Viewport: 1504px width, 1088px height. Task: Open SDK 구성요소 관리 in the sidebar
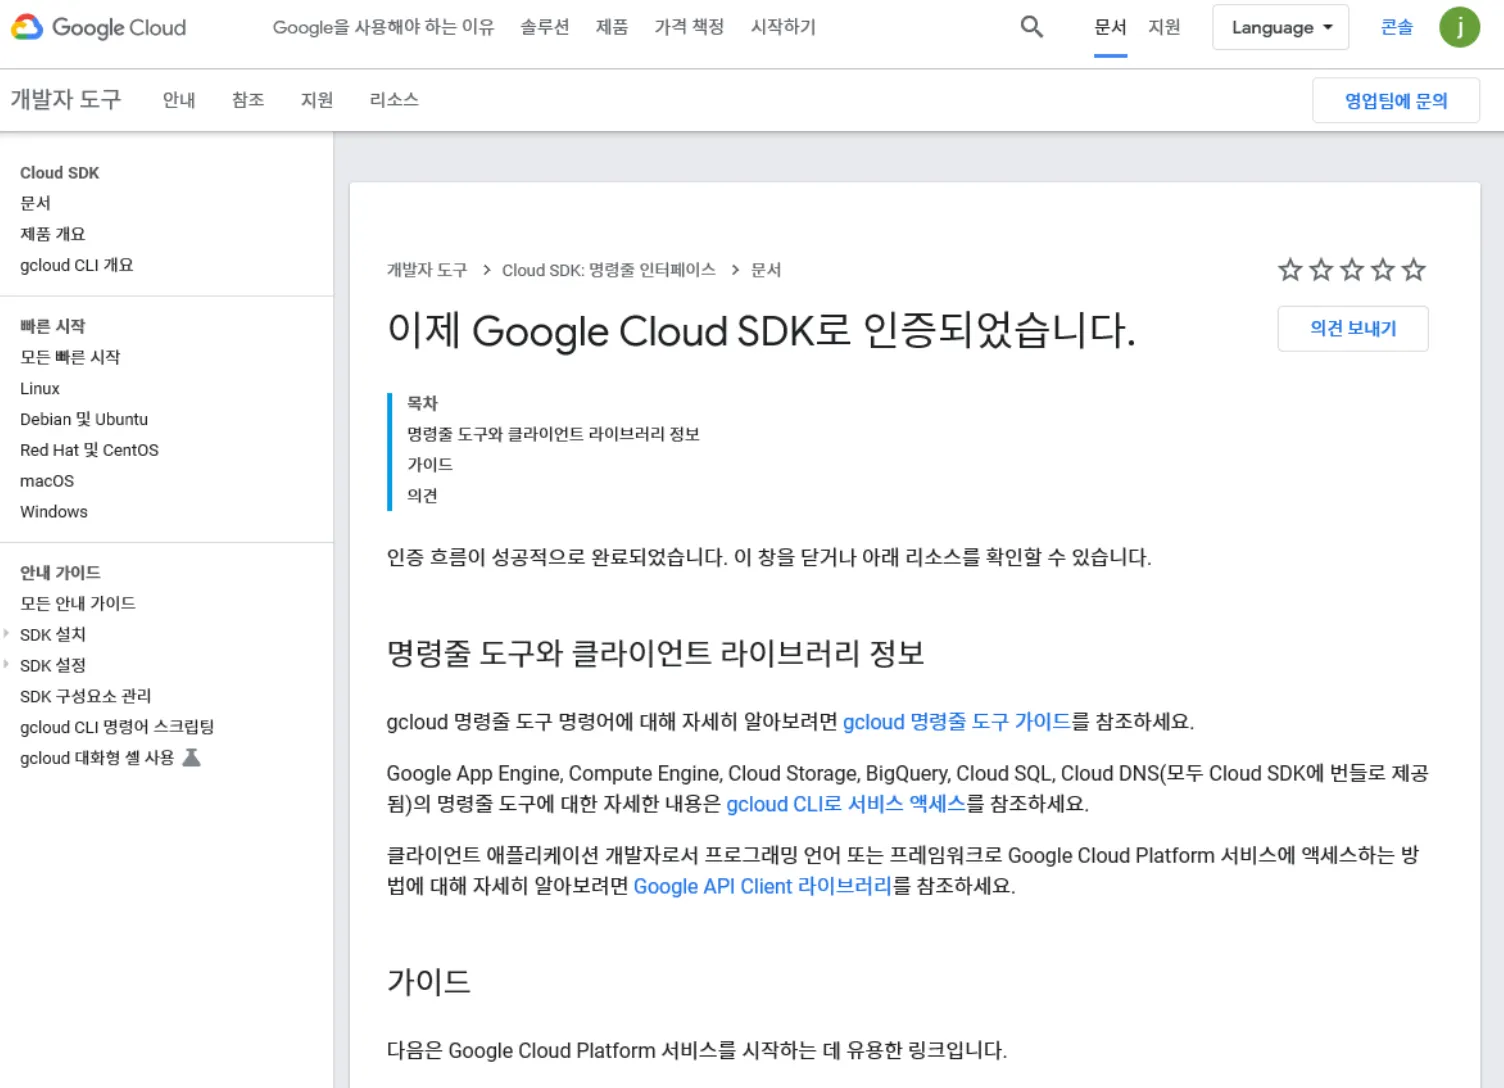[86, 696]
